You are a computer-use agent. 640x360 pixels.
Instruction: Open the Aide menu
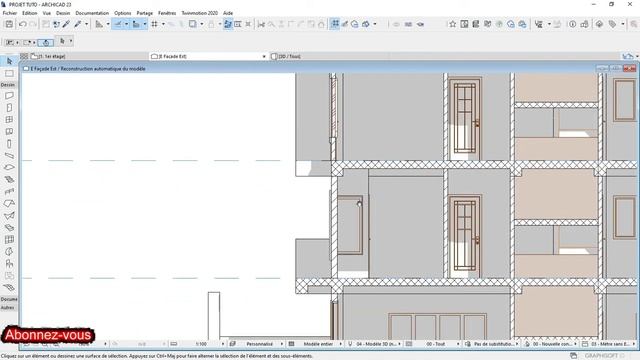coord(228,13)
